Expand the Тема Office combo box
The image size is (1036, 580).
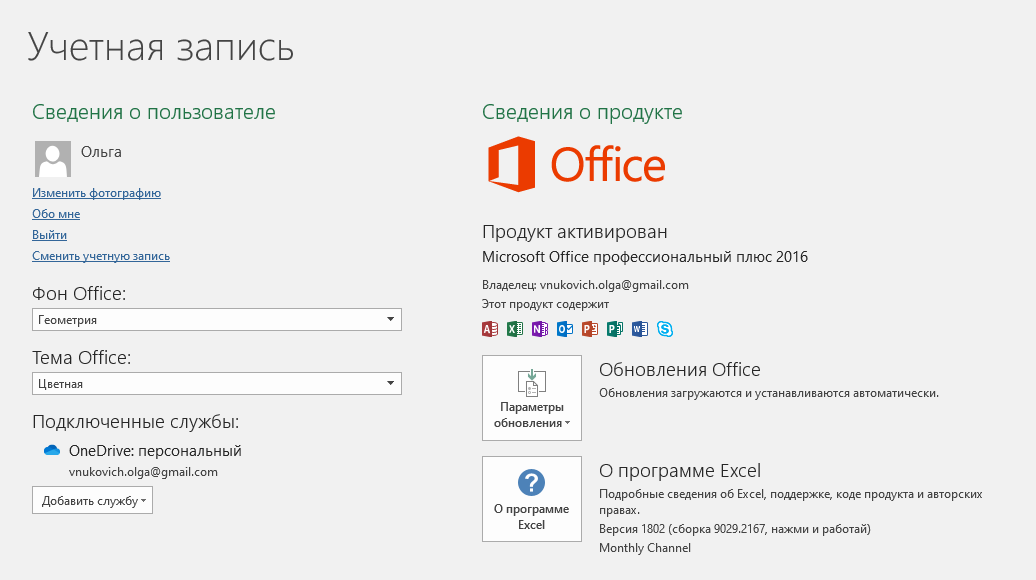[217, 384]
